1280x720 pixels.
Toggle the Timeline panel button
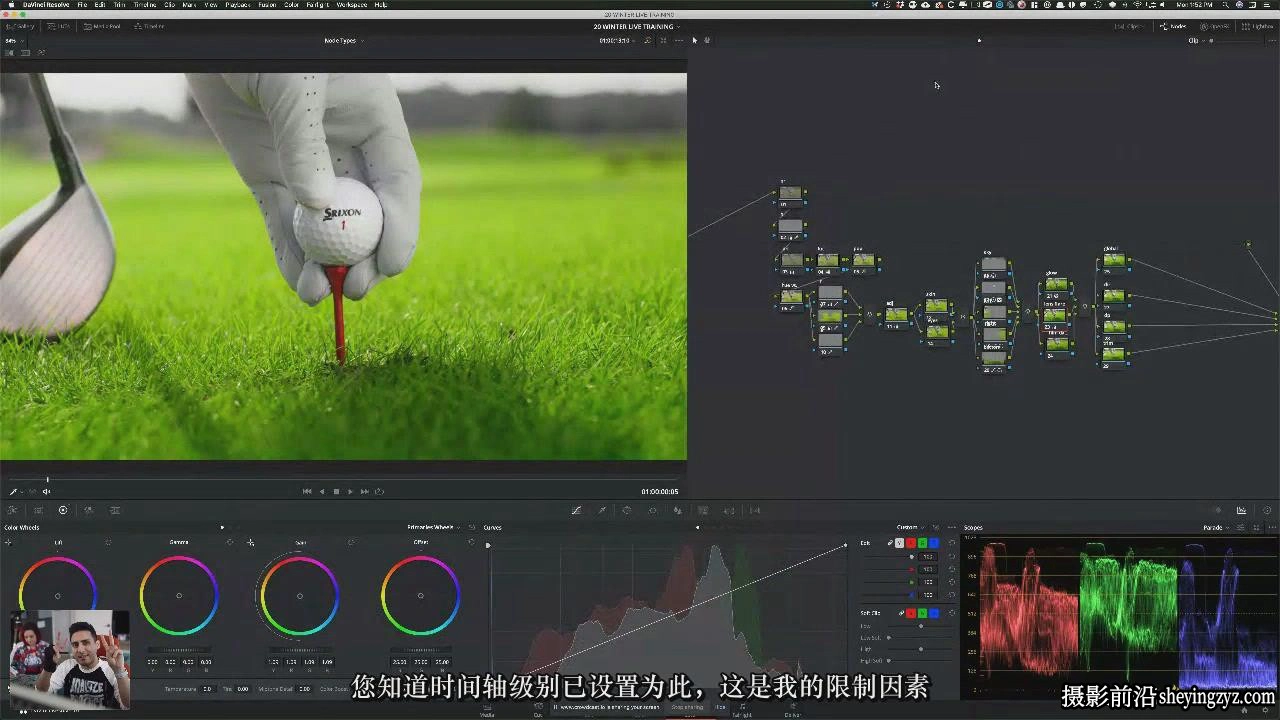point(149,26)
